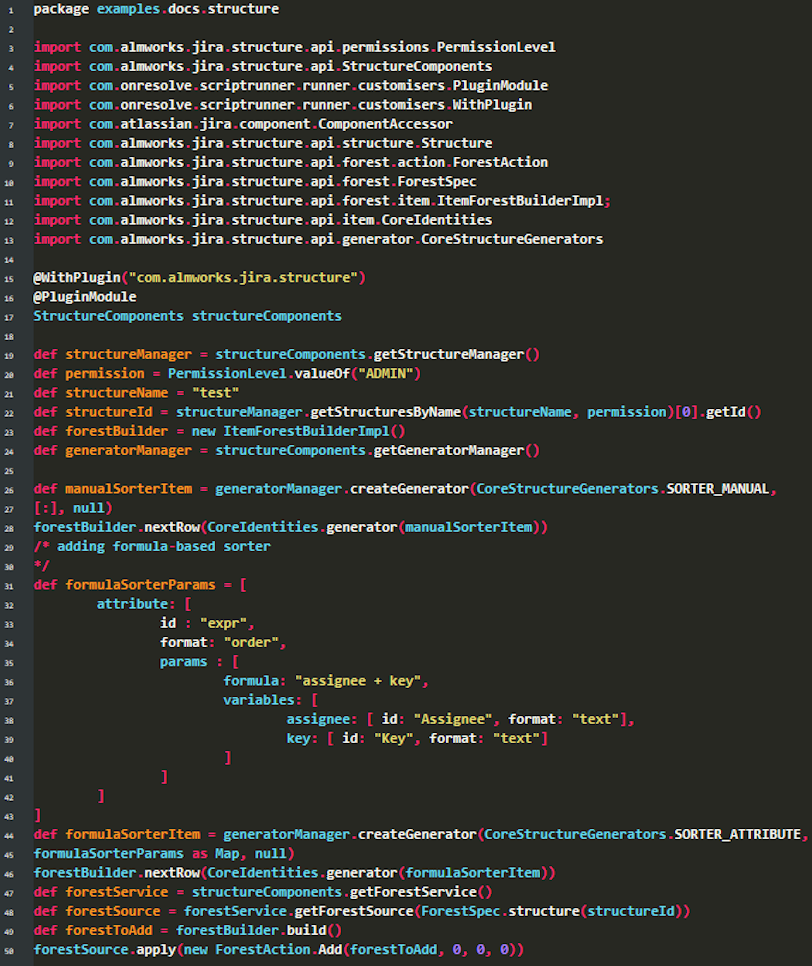This screenshot has width=812, height=966.
Task: Click 'getForestService' on line 47
Action: 413,892
